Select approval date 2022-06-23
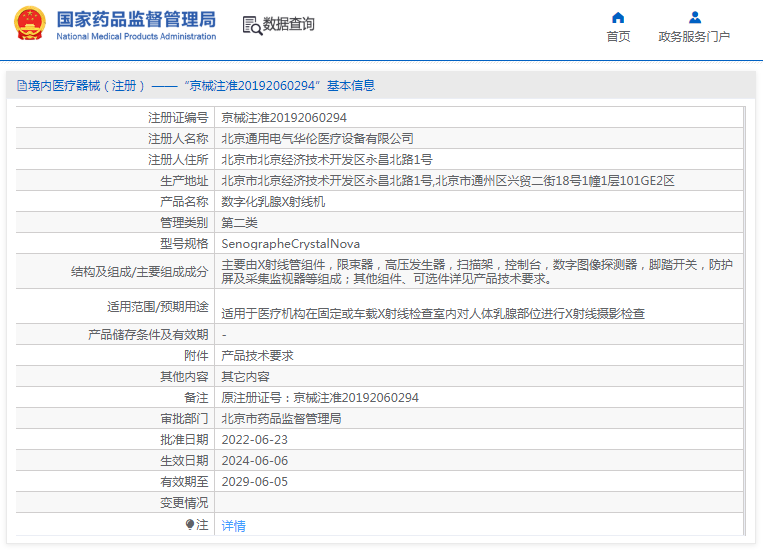Viewport: 763px width, 552px height. (254, 440)
